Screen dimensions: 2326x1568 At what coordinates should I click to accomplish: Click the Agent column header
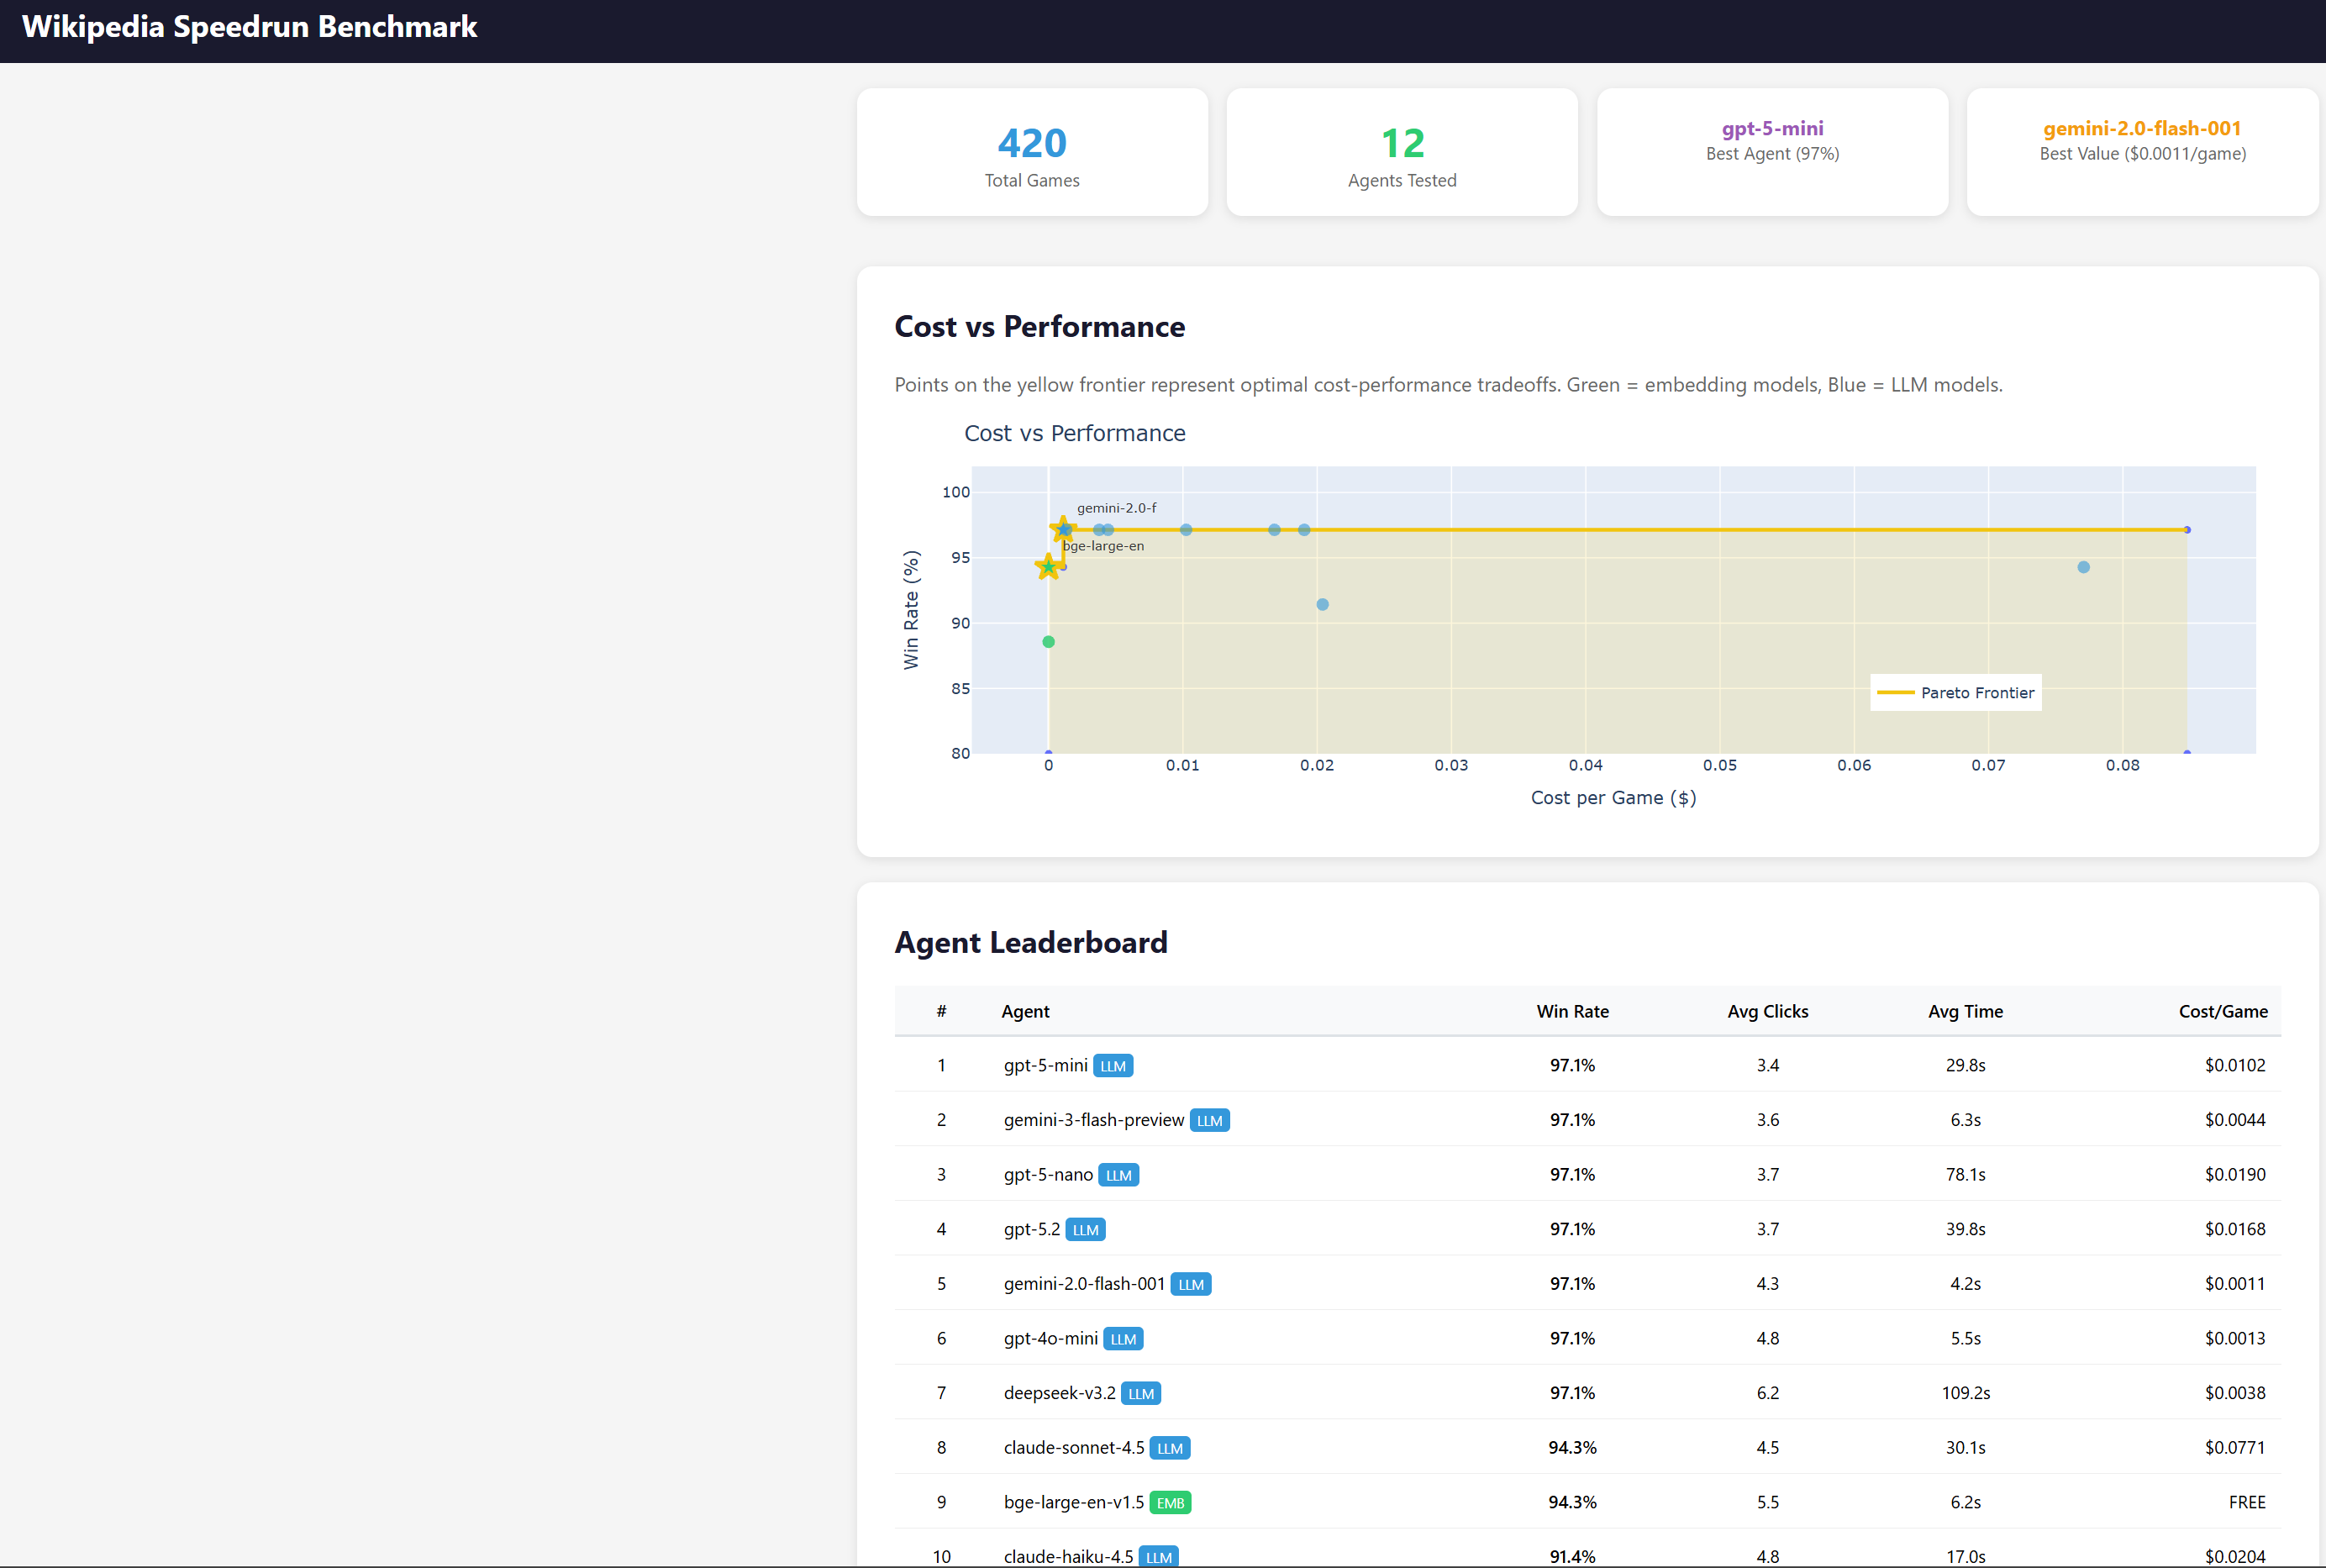coord(1025,1011)
